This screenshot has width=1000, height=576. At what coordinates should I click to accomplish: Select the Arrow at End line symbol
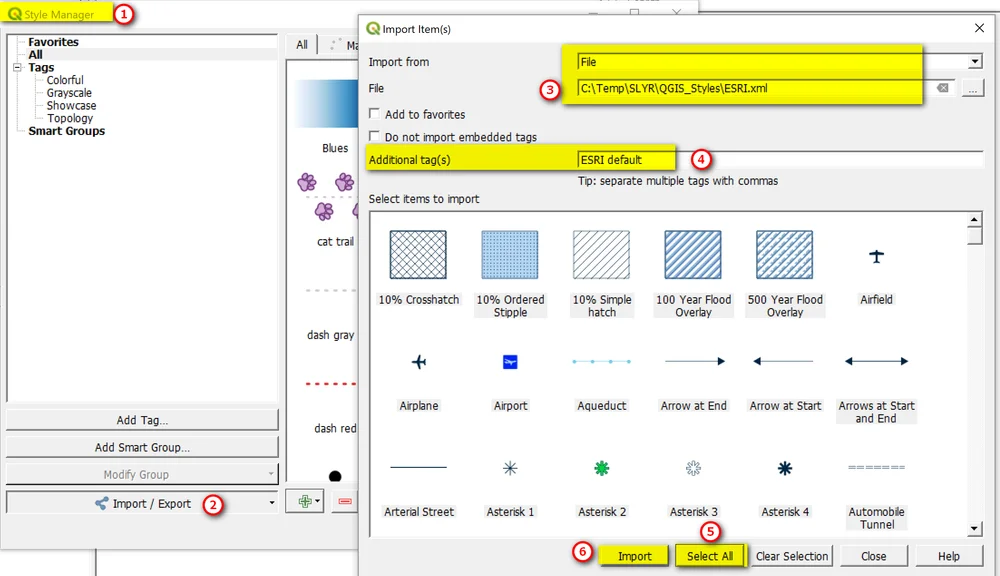coord(693,361)
